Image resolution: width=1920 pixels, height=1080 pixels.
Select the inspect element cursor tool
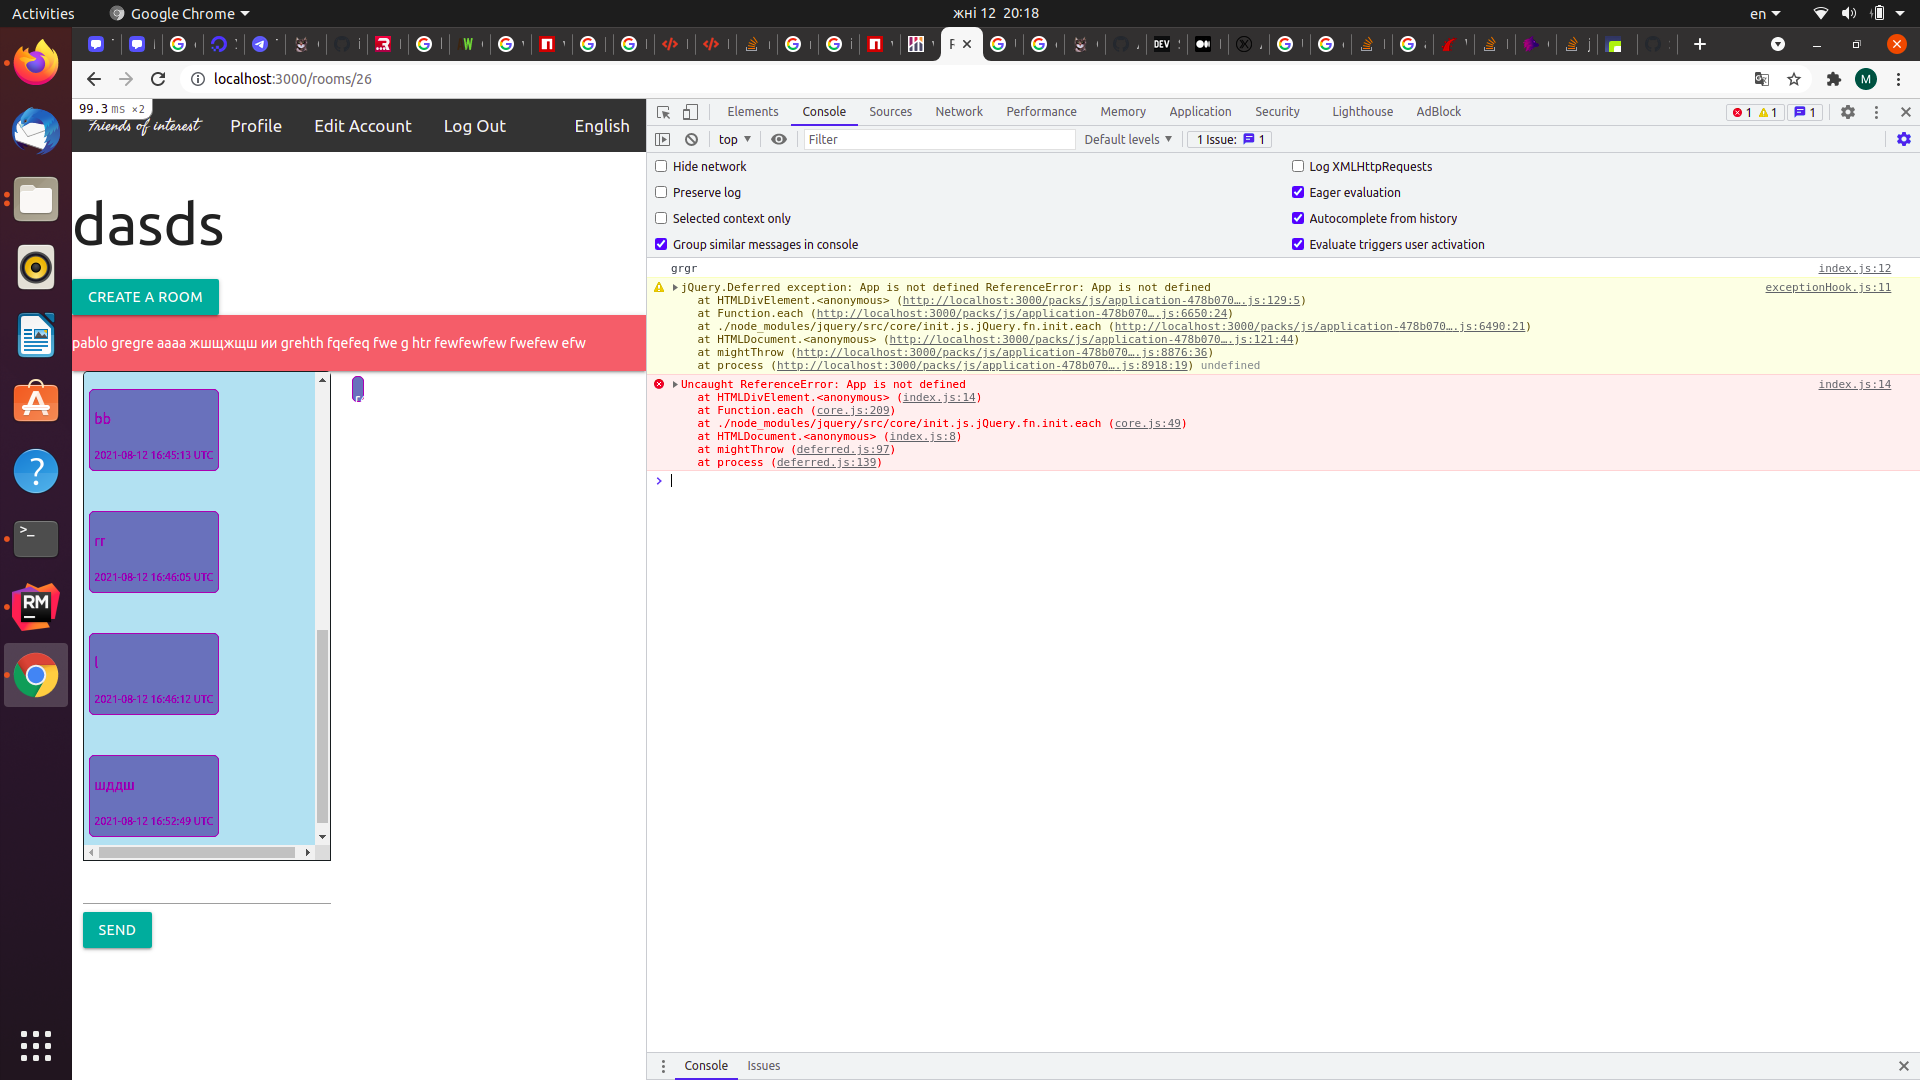(663, 112)
